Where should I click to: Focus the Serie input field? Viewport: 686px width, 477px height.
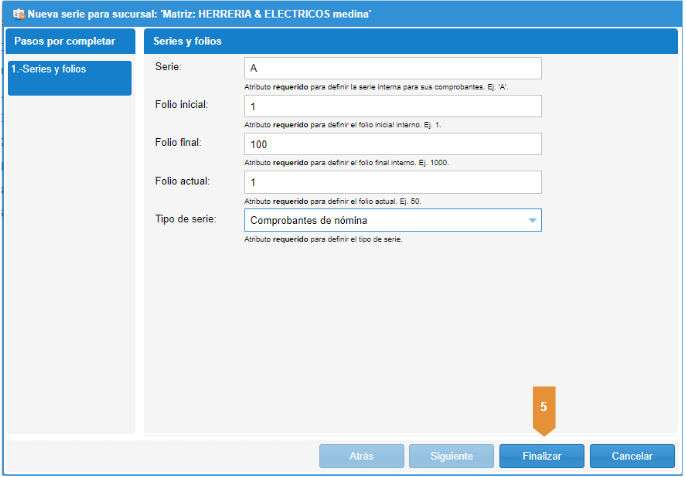(392, 68)
